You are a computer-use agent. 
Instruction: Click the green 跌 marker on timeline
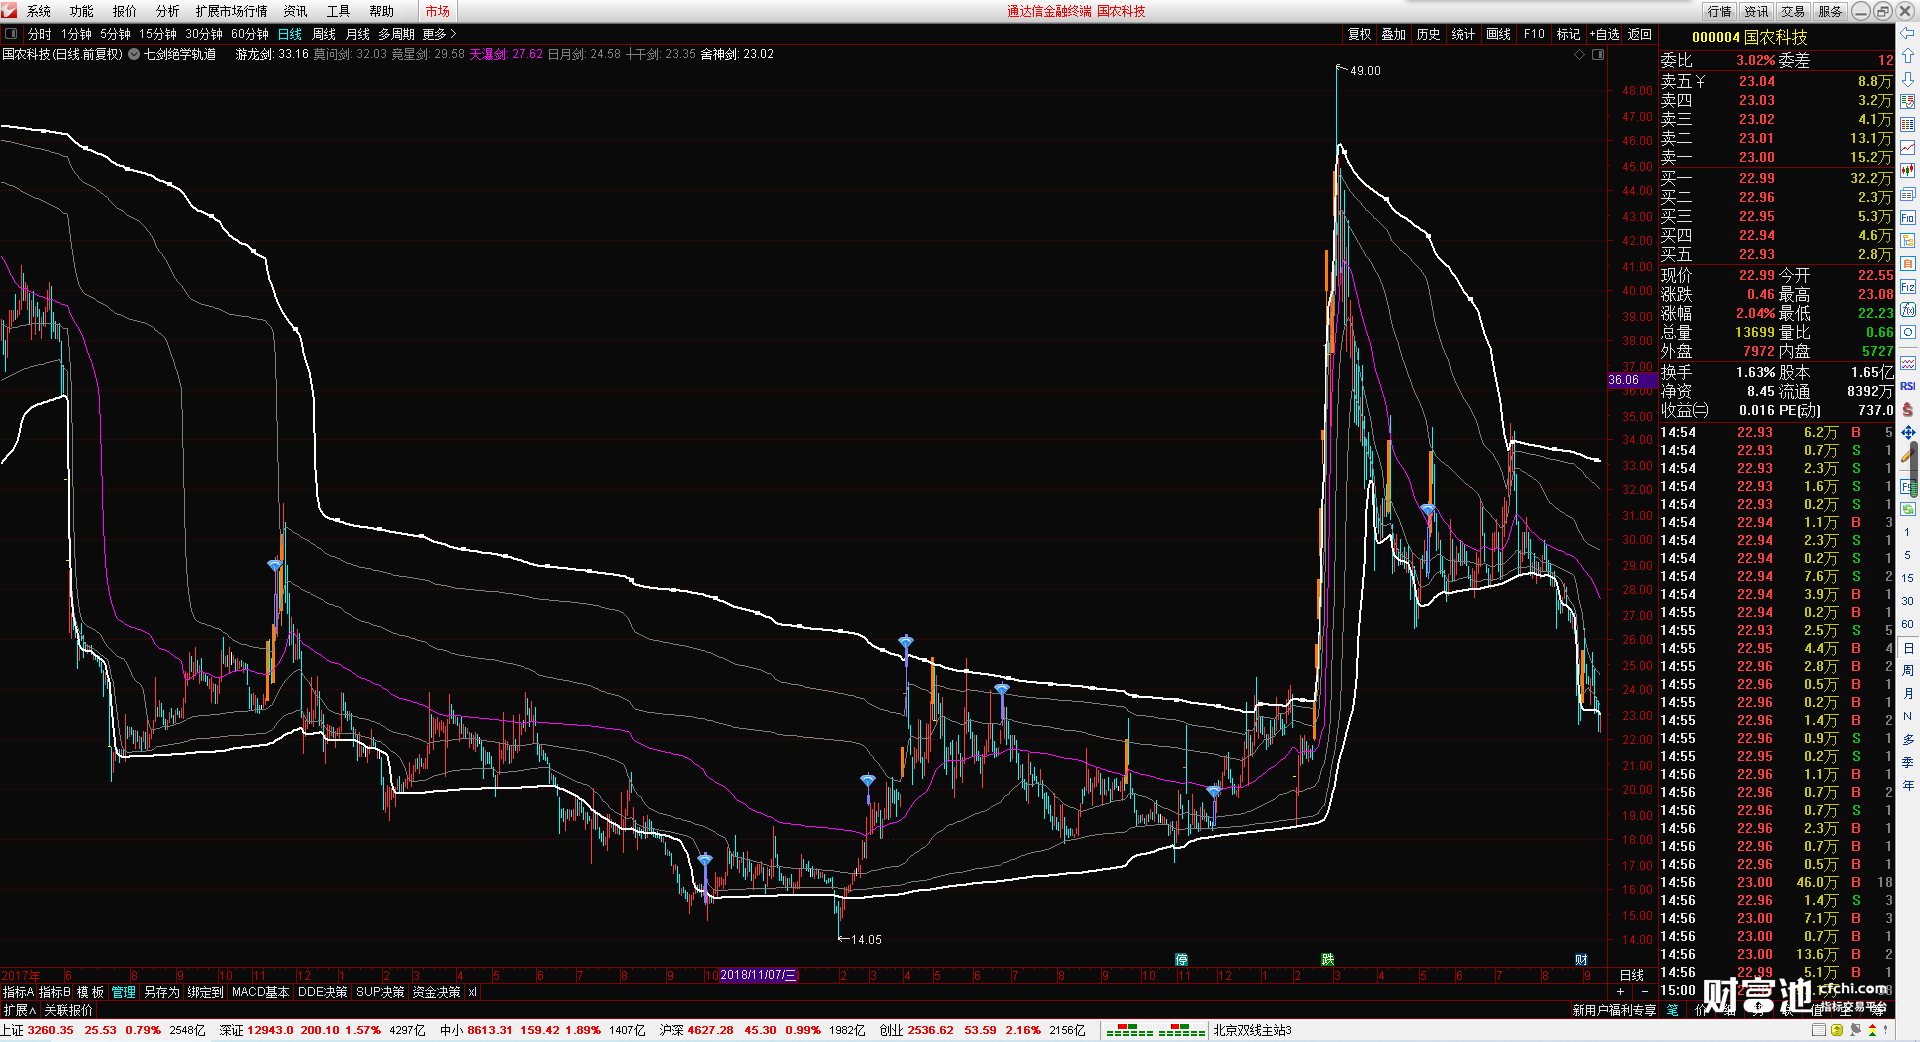(x=1327, y=960)
